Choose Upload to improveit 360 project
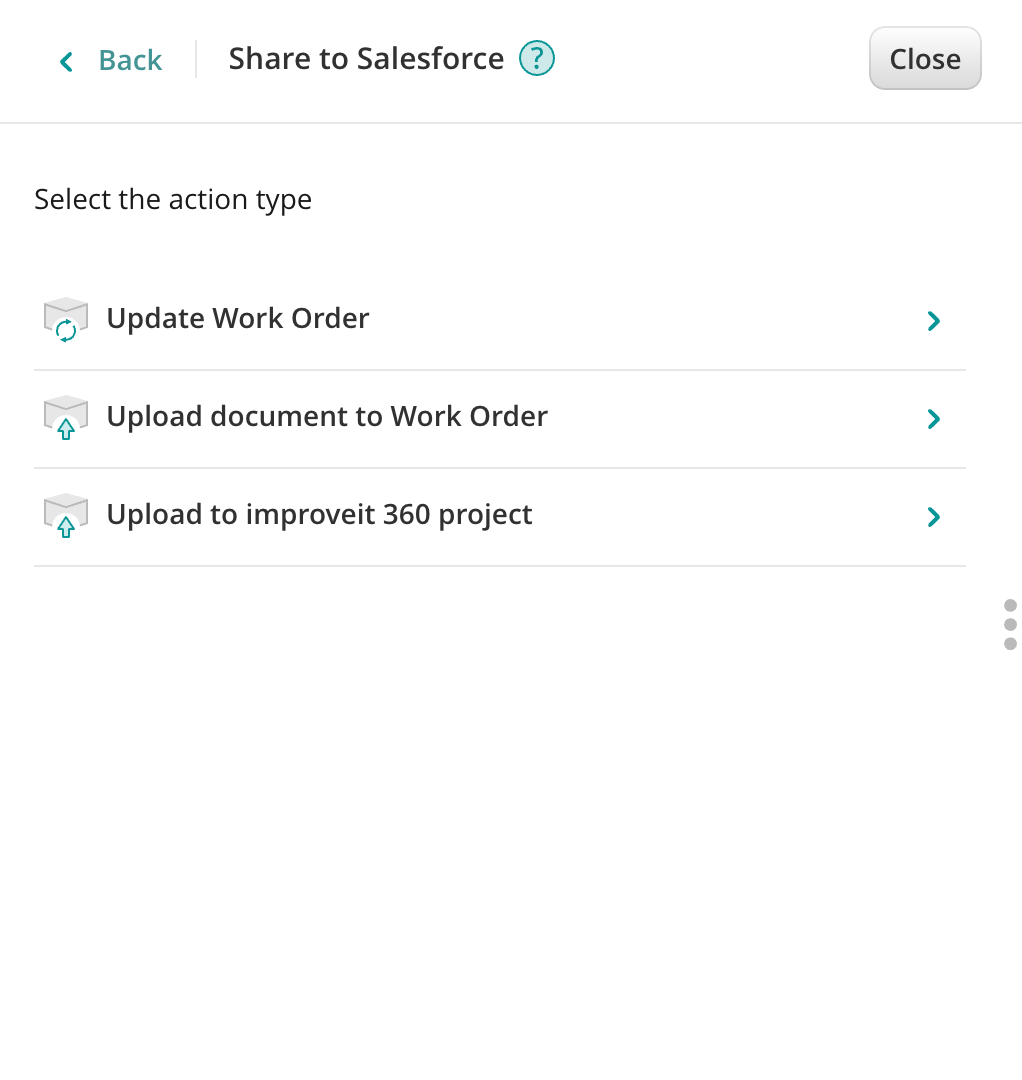This screenshot has width=1022, height=1080. 319,515
